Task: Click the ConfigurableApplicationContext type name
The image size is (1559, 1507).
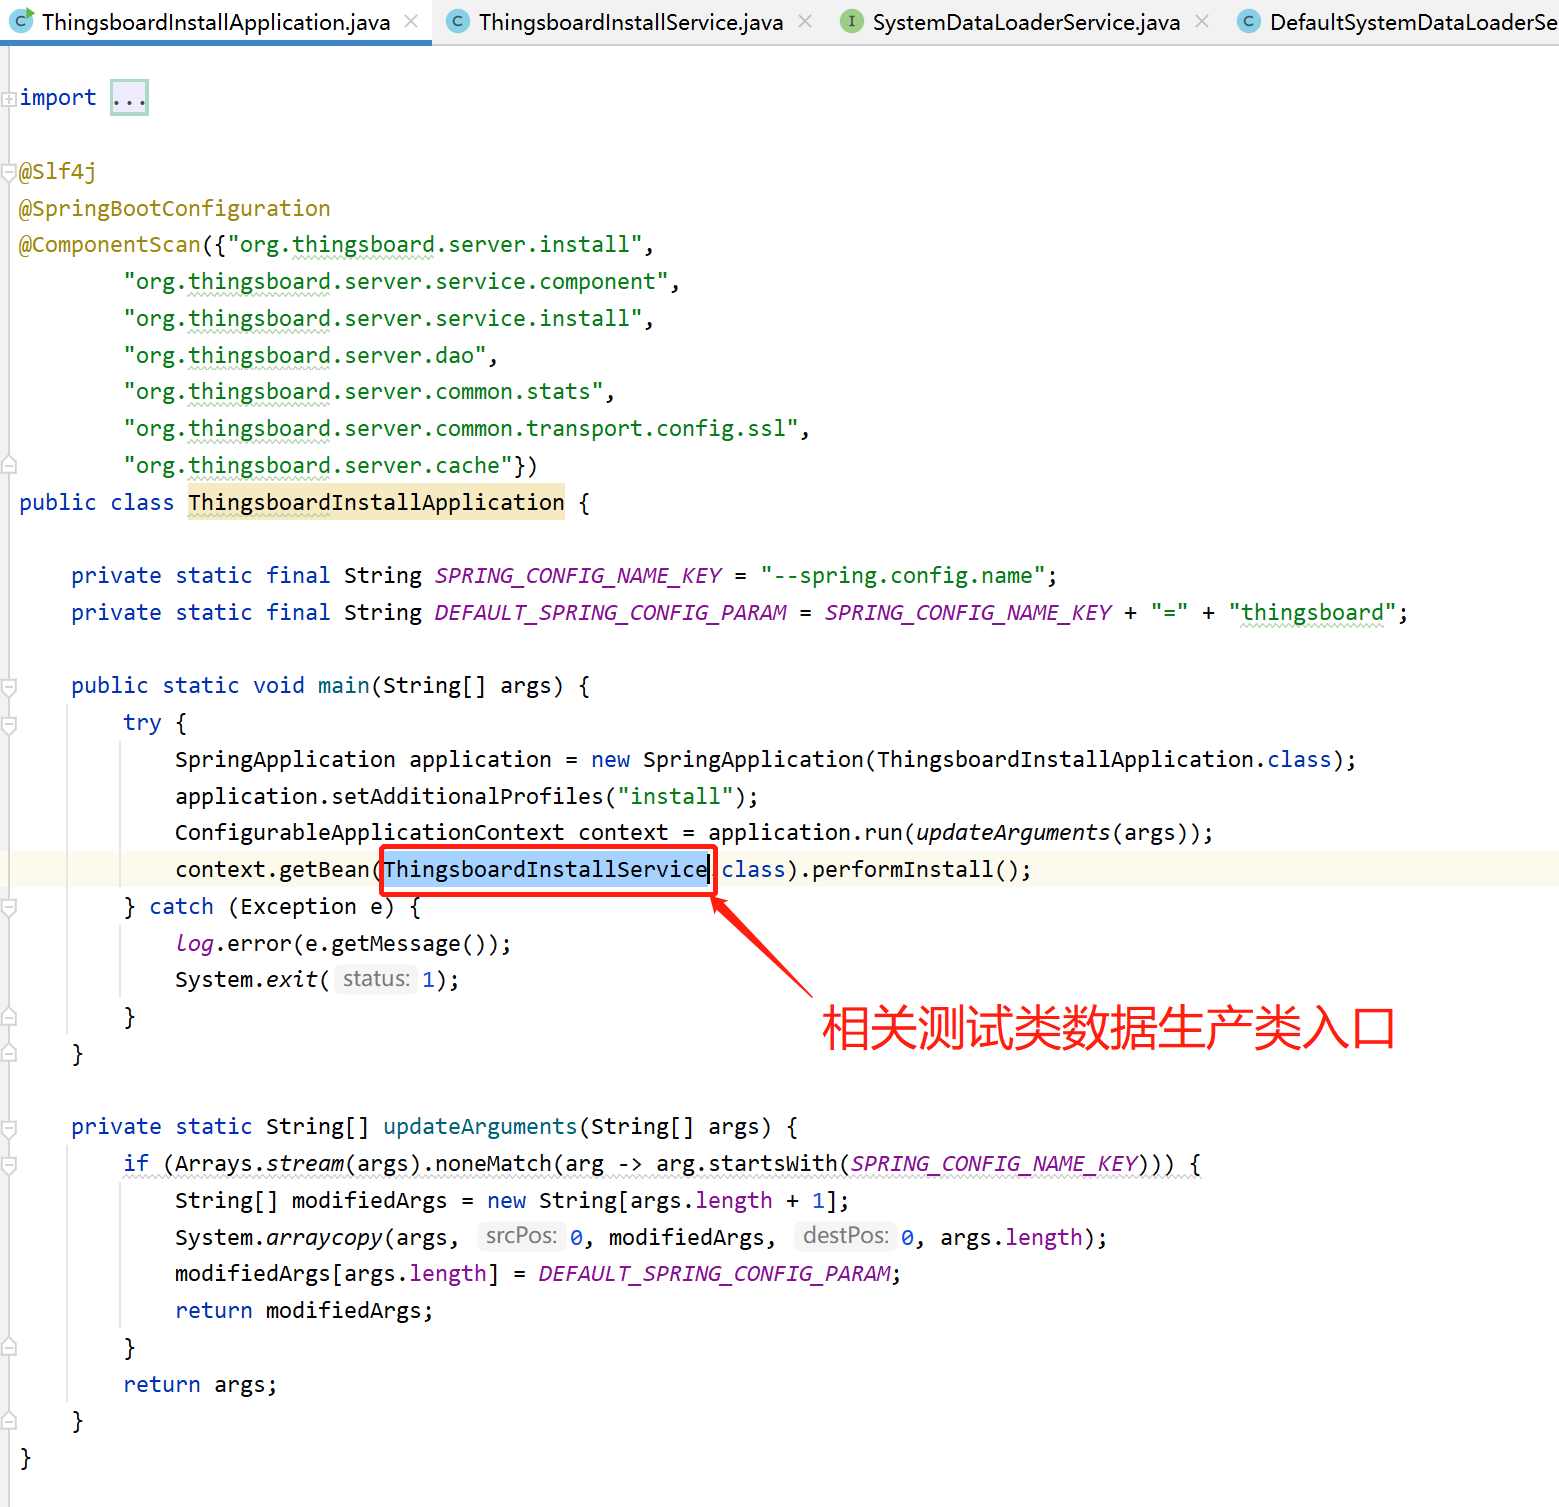Action: [x=370, y=833]
